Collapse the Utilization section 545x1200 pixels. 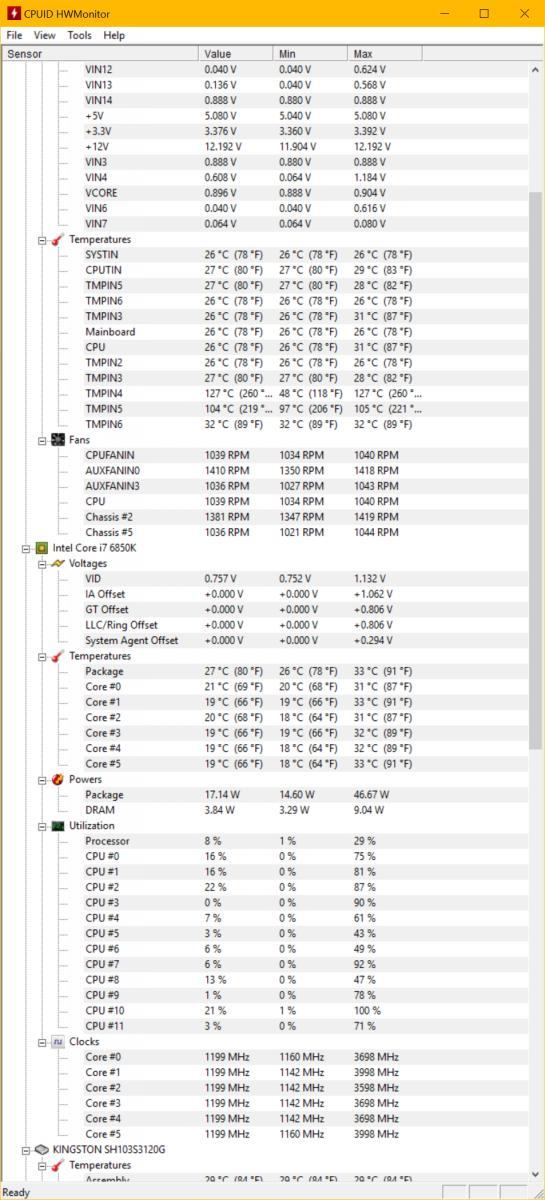(x=42, y=826)
